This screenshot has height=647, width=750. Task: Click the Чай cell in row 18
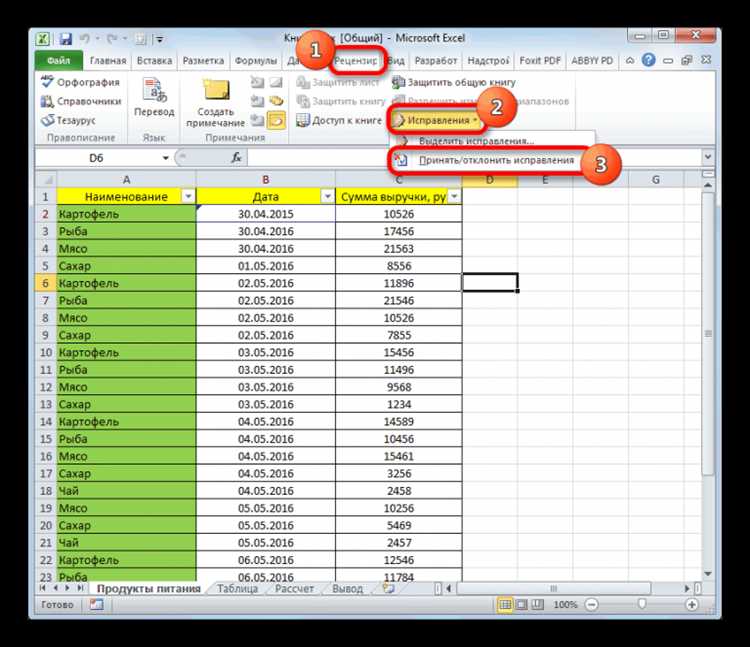pyautogui.click(x=126, y=491)
